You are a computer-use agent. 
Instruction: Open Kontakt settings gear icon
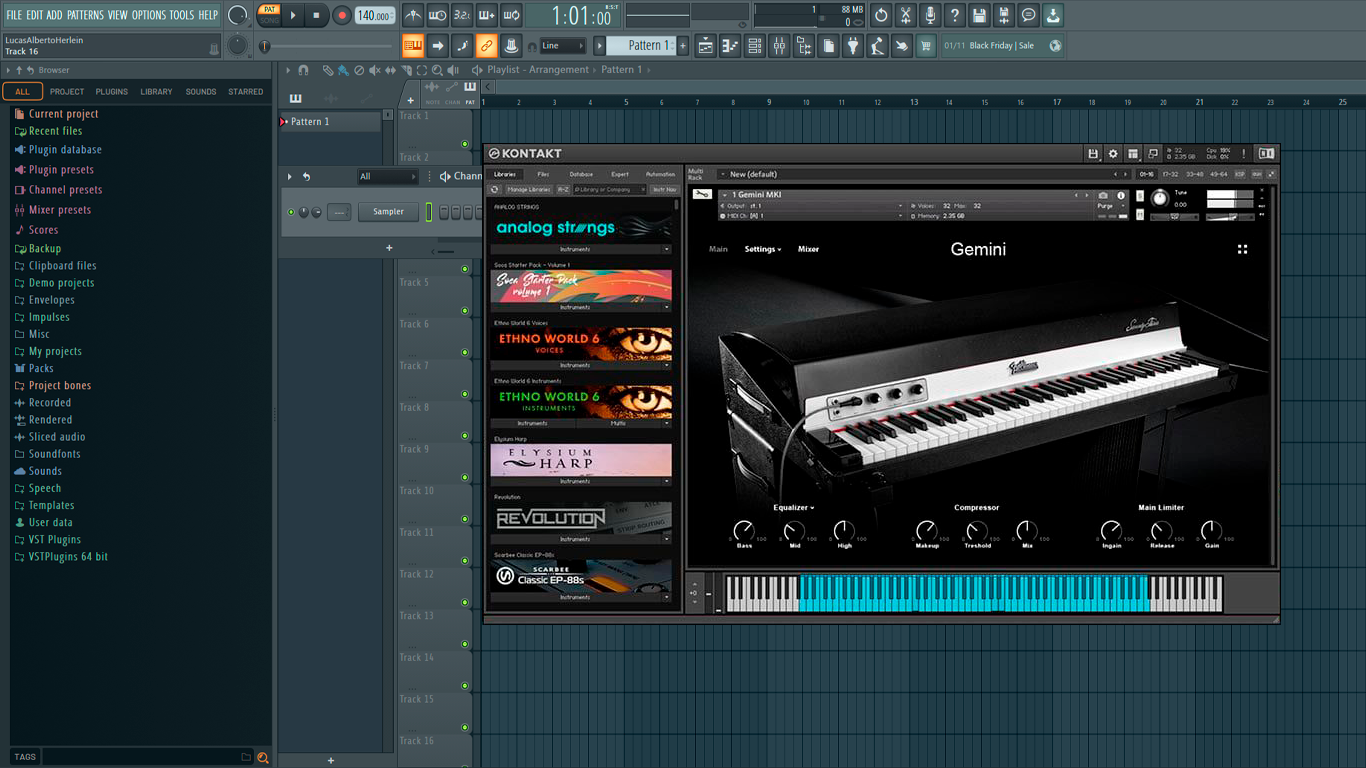(x=1113, y=153)
